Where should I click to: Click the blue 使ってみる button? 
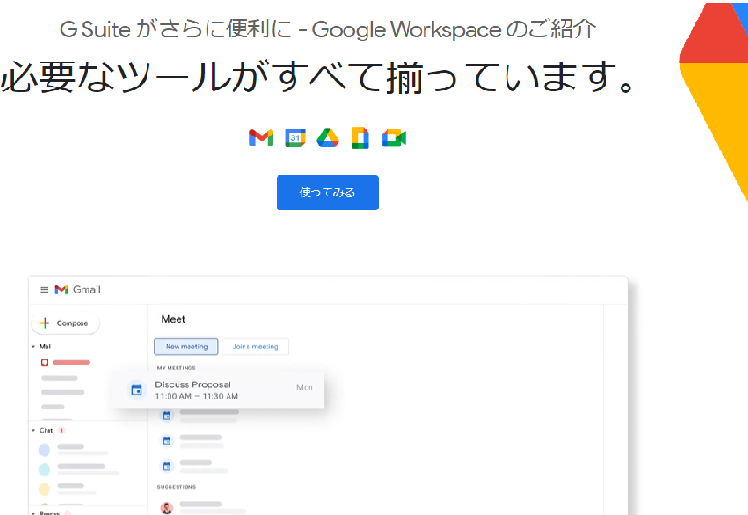click(x=328, y=192)
